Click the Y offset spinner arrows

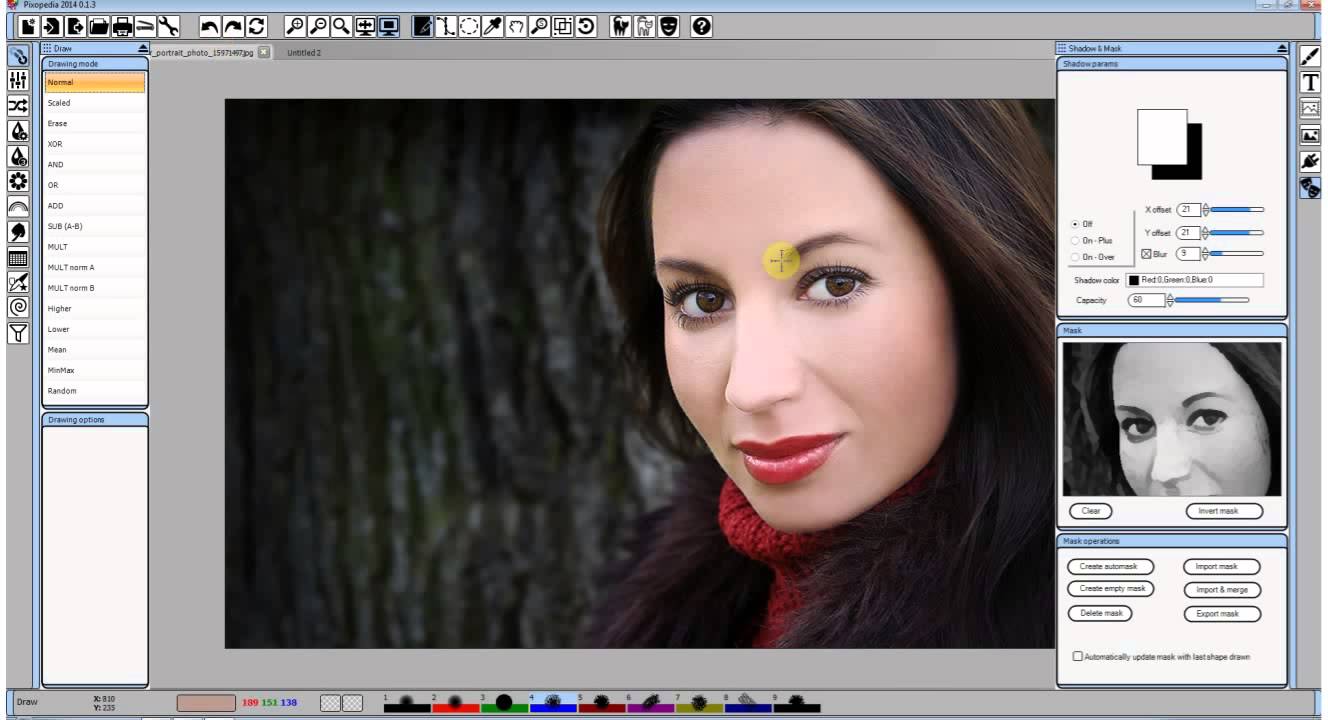coord(1205,233)
